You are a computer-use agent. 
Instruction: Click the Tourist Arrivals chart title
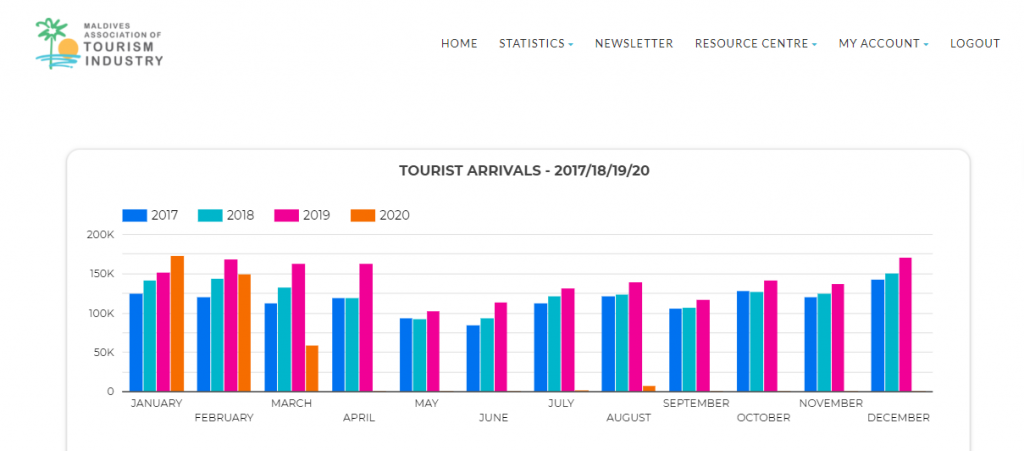(x=524, y=171)
